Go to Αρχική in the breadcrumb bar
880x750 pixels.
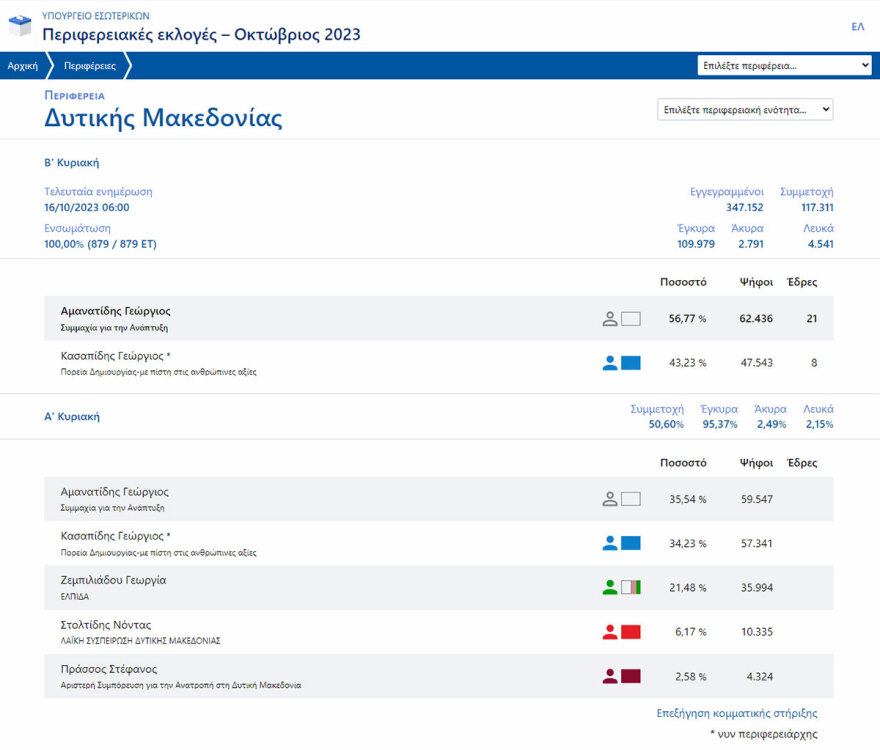(x=23, y=66)
